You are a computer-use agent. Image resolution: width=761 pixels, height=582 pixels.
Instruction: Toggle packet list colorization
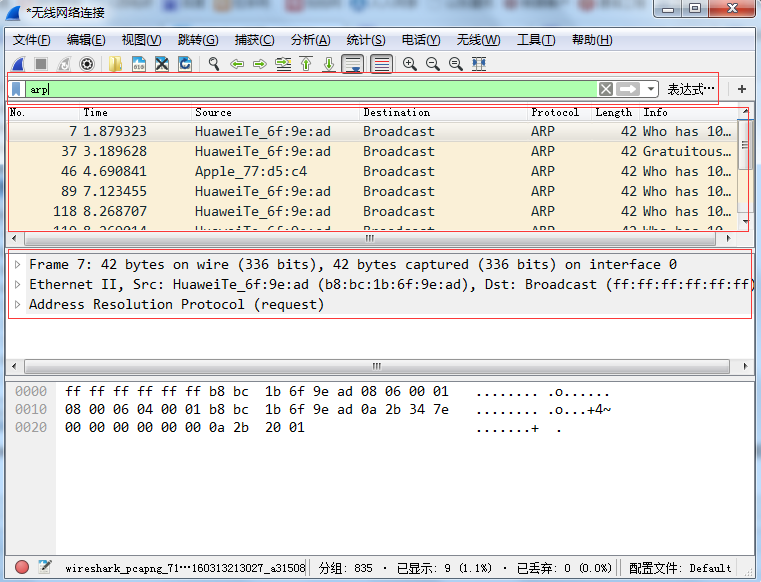[381, 64]
